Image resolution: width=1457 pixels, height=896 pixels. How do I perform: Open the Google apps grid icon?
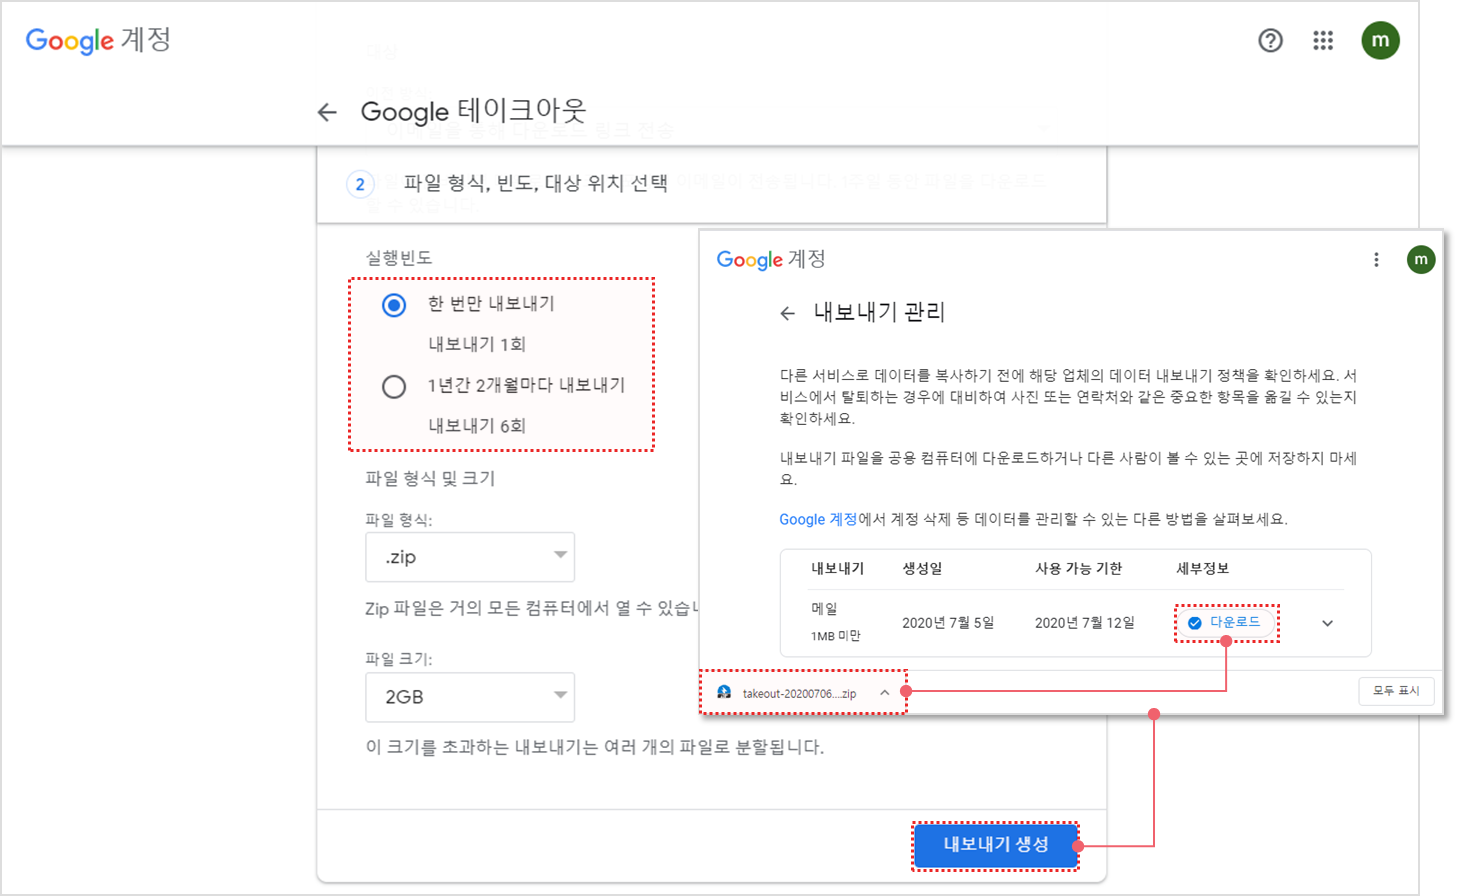[x=1323, y=41]
